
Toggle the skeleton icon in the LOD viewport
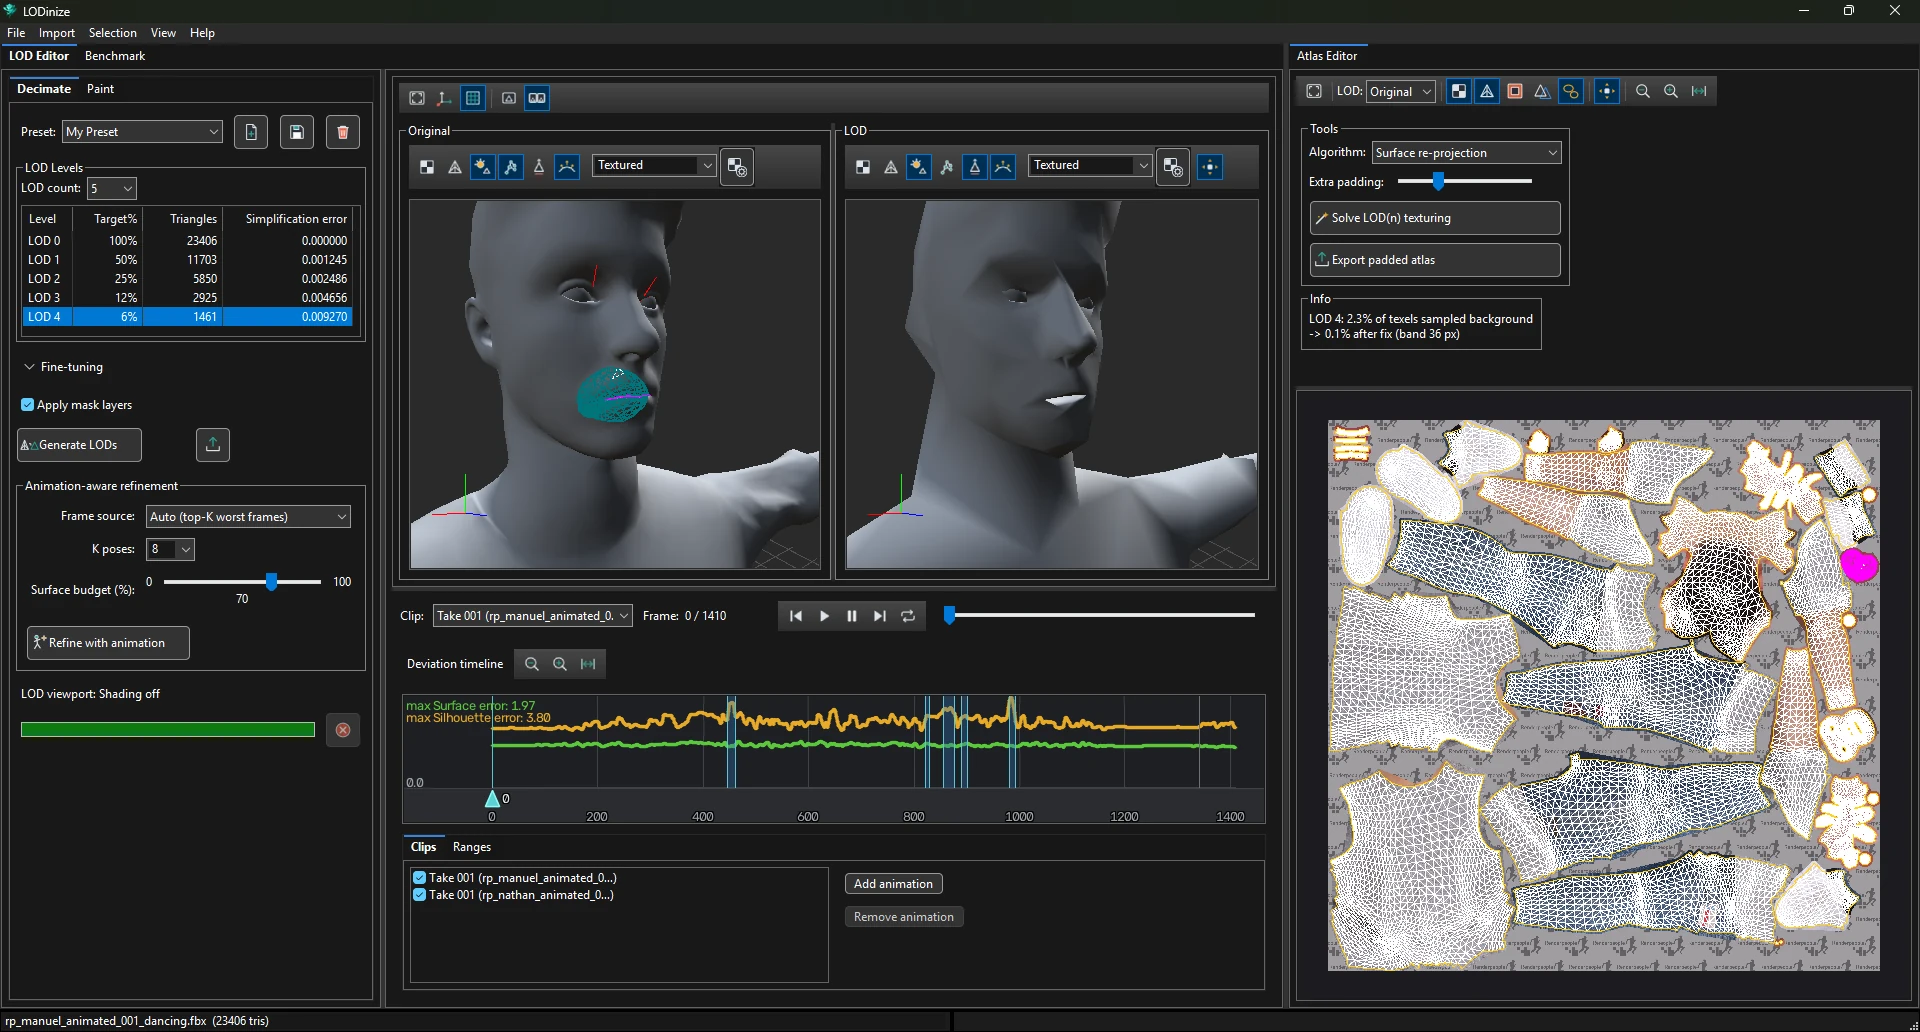(x=947, y=167)
